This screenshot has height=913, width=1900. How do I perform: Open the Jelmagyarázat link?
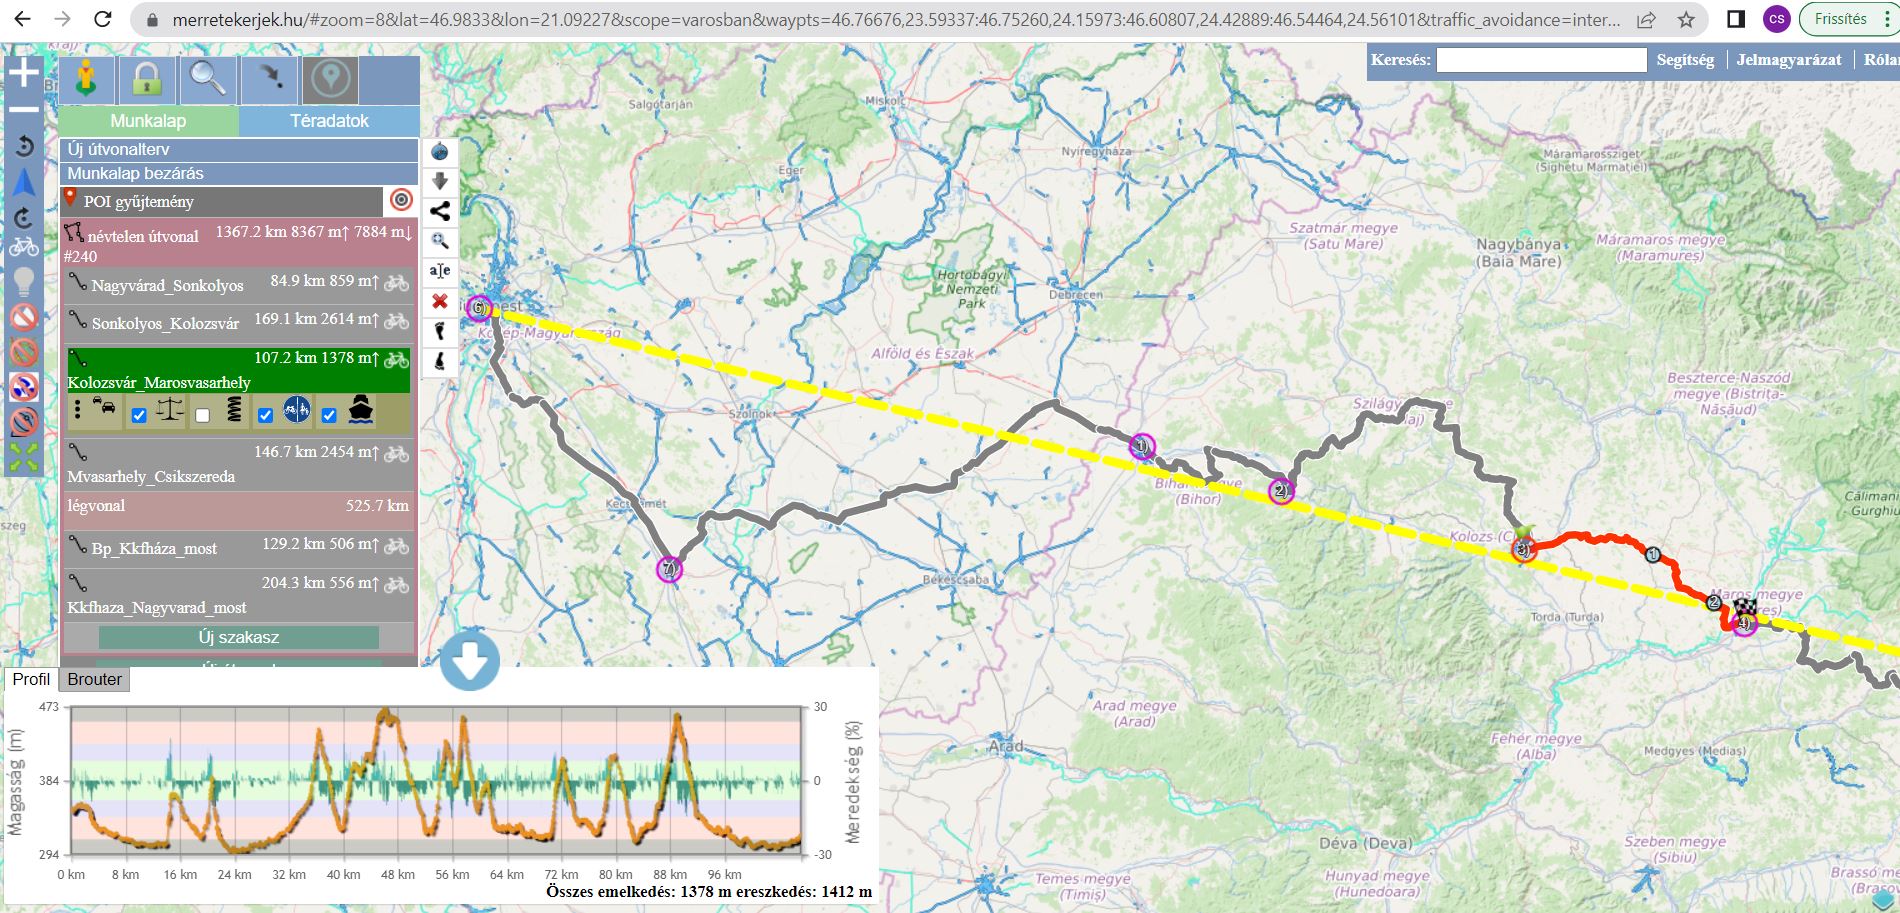click(1788, 60)
